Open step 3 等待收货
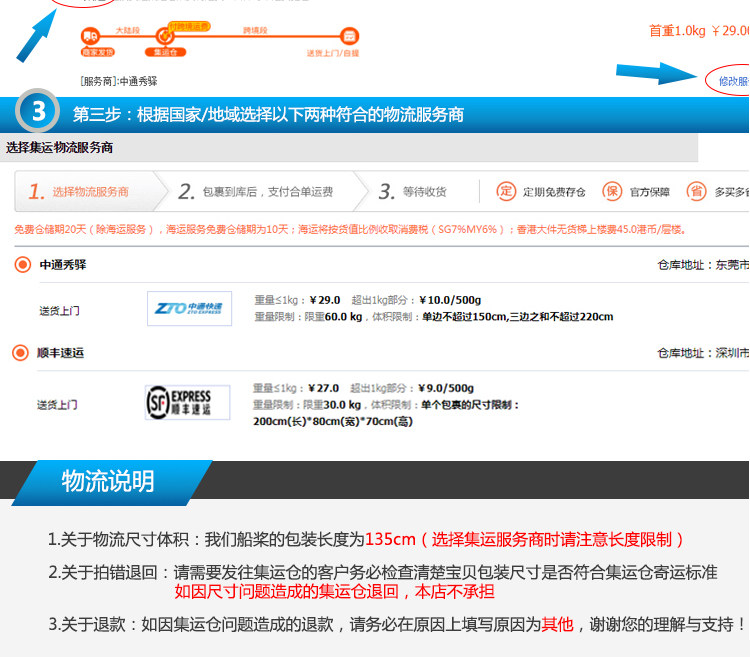The height and width of the screenshot is (657, 750). [x=412, y=192]
